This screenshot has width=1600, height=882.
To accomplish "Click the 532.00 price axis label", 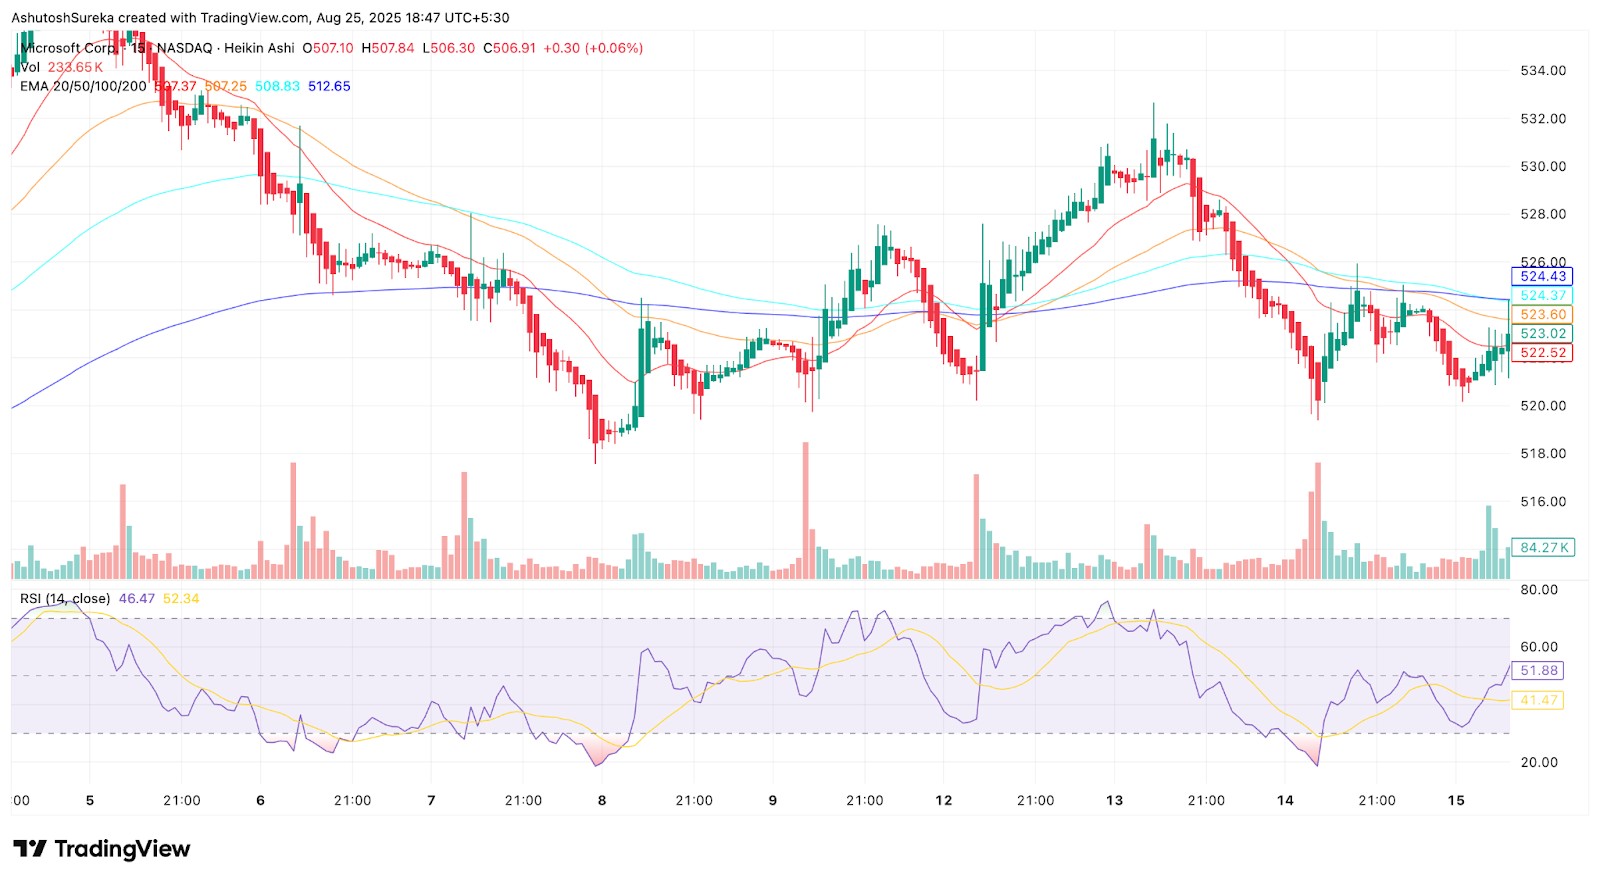I will 1543,119.
